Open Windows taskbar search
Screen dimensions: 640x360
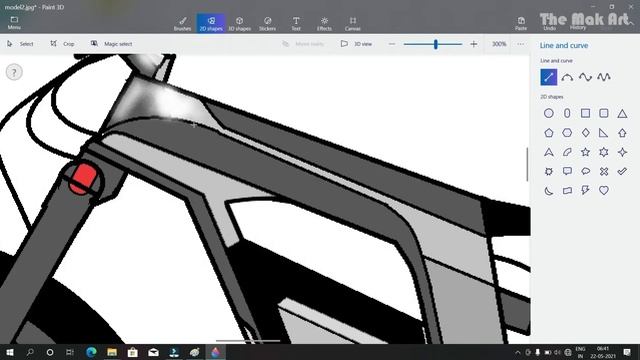(x=30, y=352)
